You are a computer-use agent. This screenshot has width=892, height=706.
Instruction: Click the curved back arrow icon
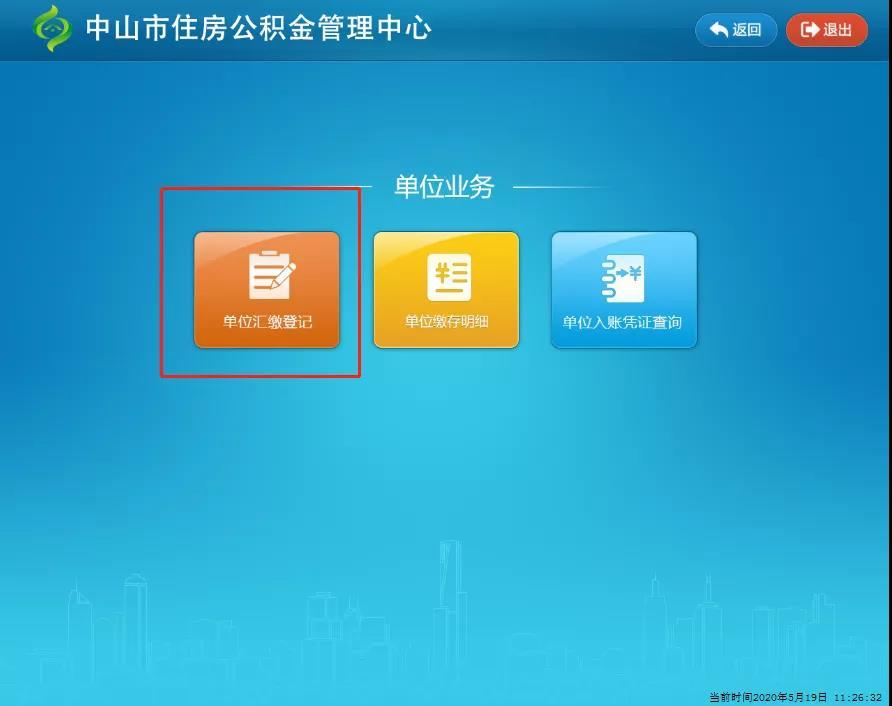tap(719, 30)
